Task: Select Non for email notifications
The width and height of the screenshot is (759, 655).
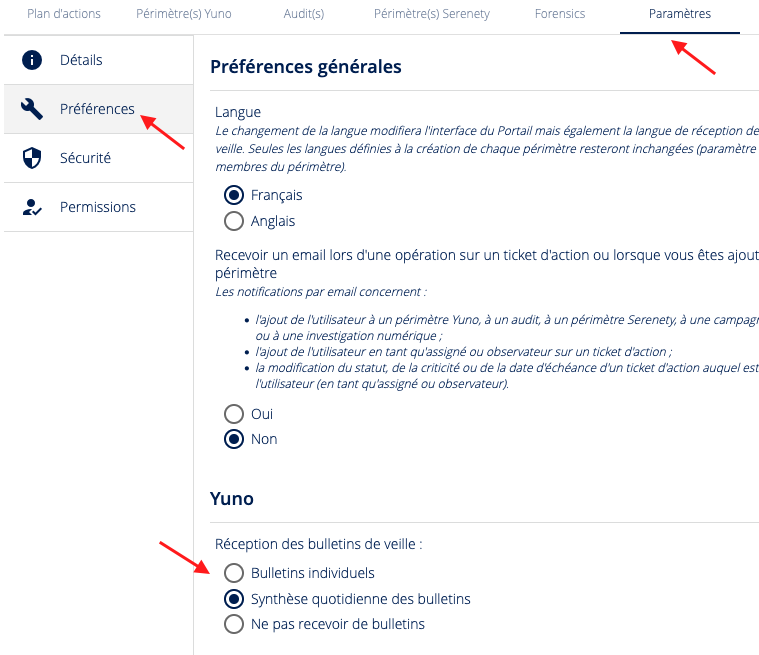Action: tap(234, 439)
